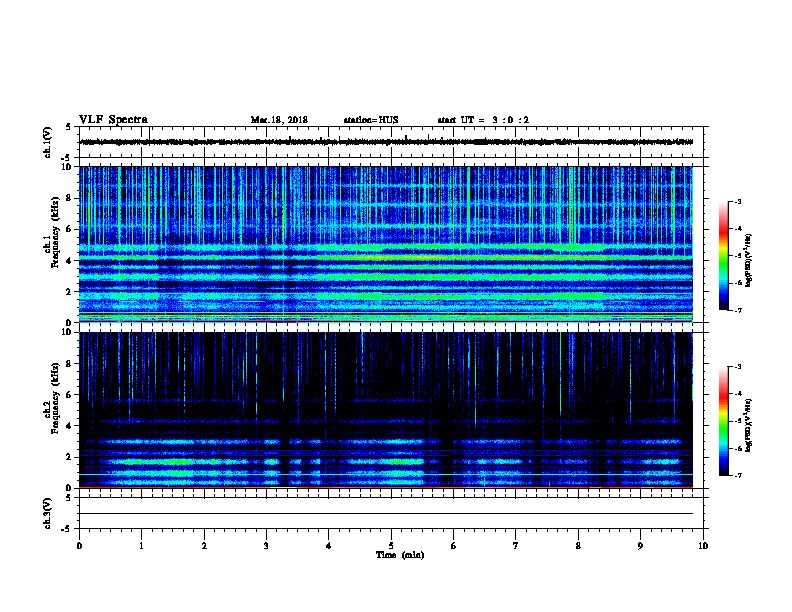This screenshot has height=612, width=792.
Task: Click the "ch.3(V)" axis label
Action: coord(48,513)
